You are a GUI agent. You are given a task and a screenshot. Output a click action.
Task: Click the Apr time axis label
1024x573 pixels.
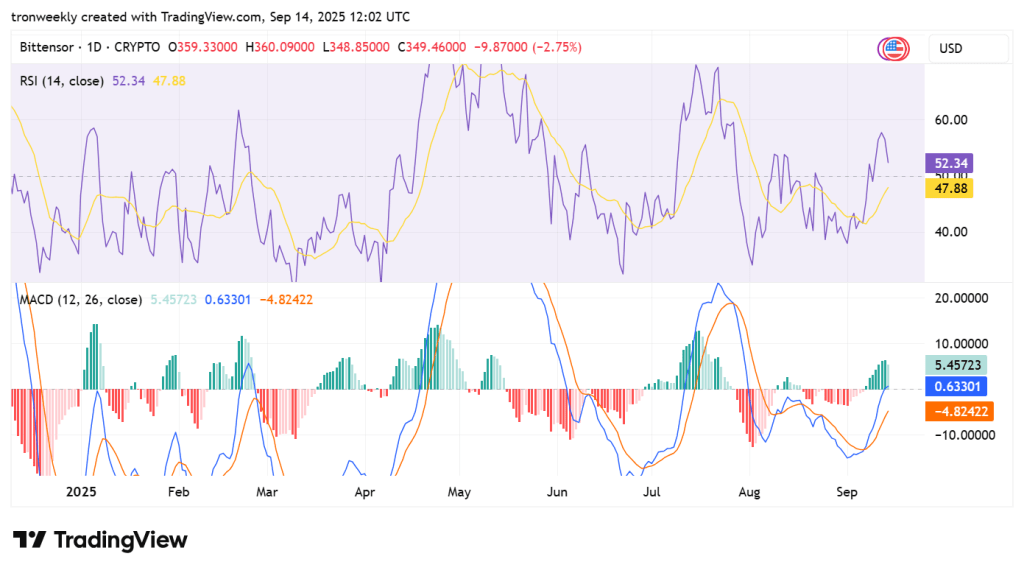coord(364,492)
